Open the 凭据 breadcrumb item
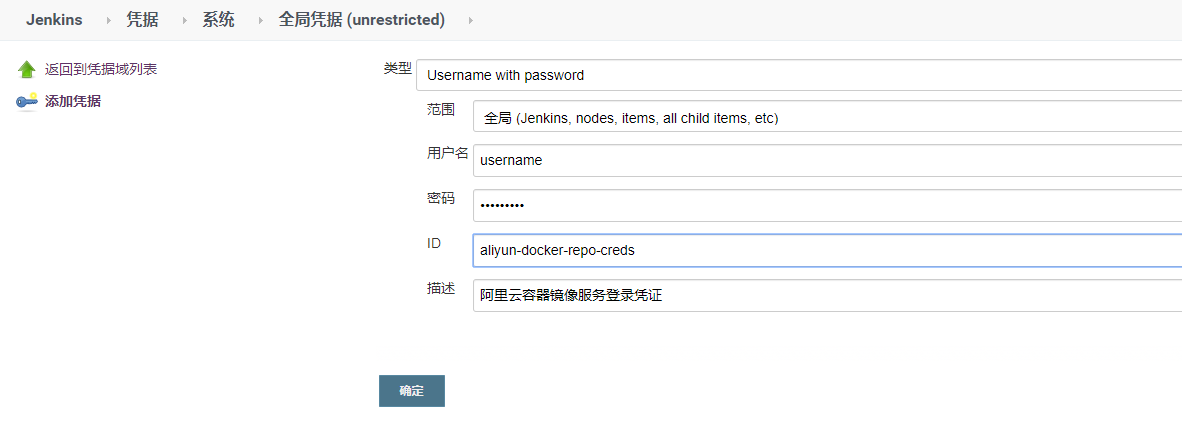The width and height of the screenshot is (1182, 422). (142, 20)
